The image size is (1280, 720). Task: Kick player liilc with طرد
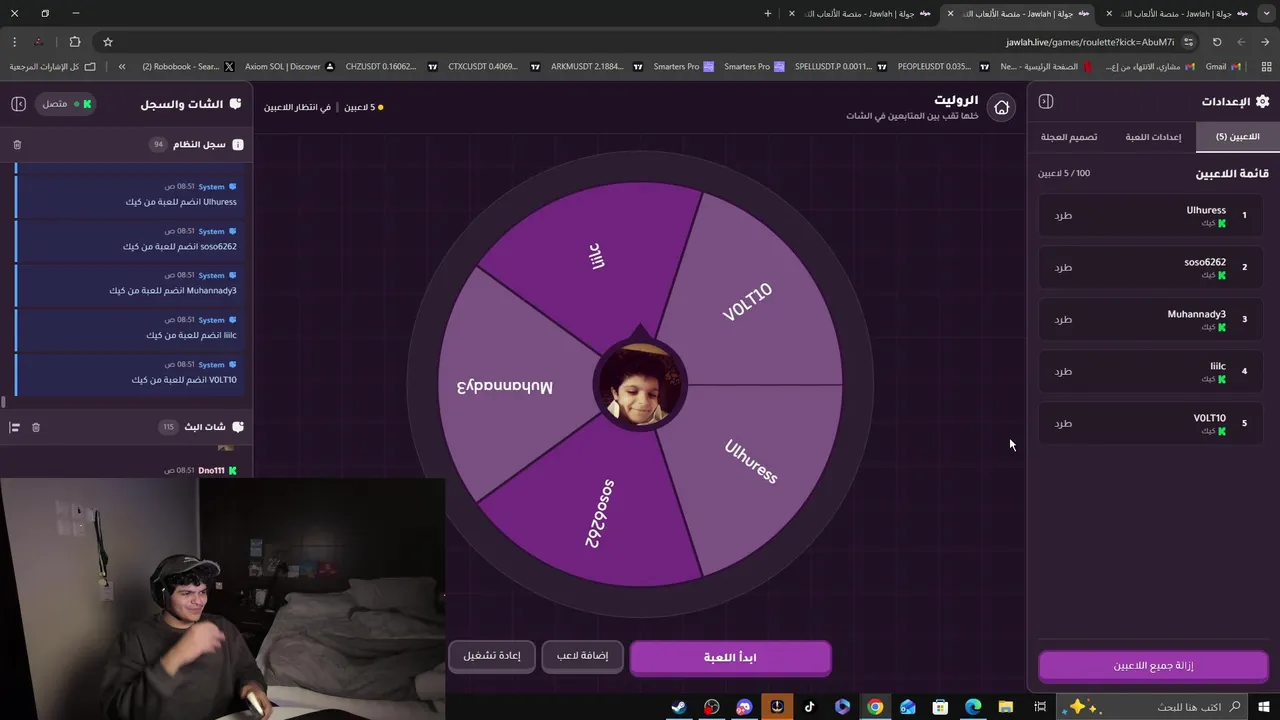point(1063,371)
